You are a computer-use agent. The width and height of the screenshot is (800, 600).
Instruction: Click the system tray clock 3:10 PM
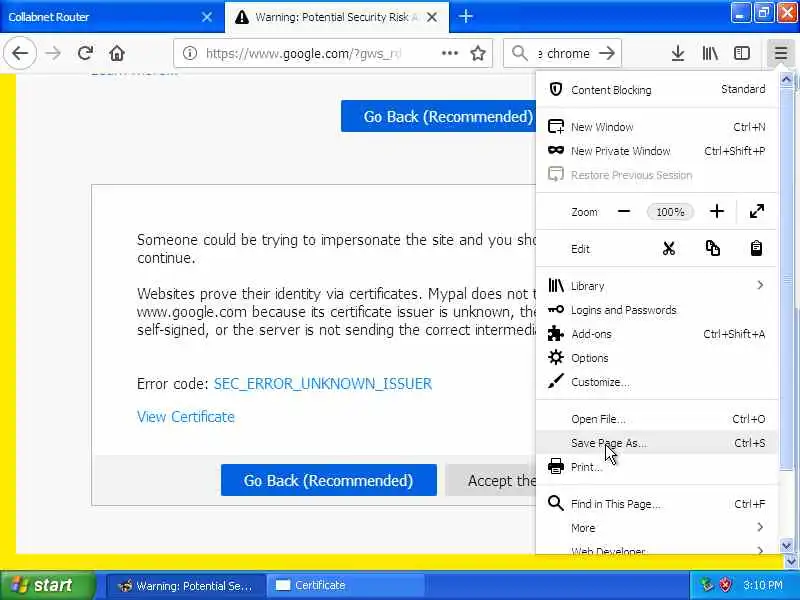763,585
